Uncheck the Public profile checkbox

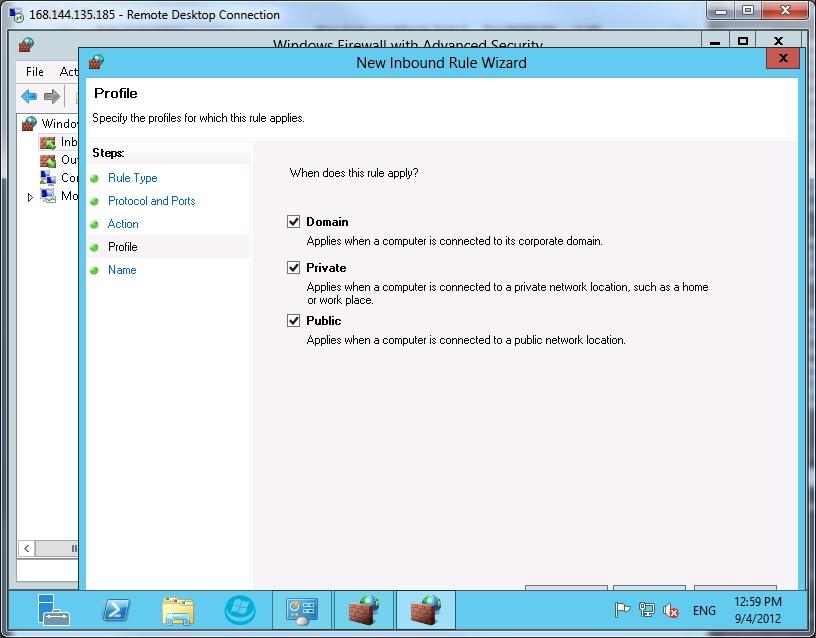[294, 321]
